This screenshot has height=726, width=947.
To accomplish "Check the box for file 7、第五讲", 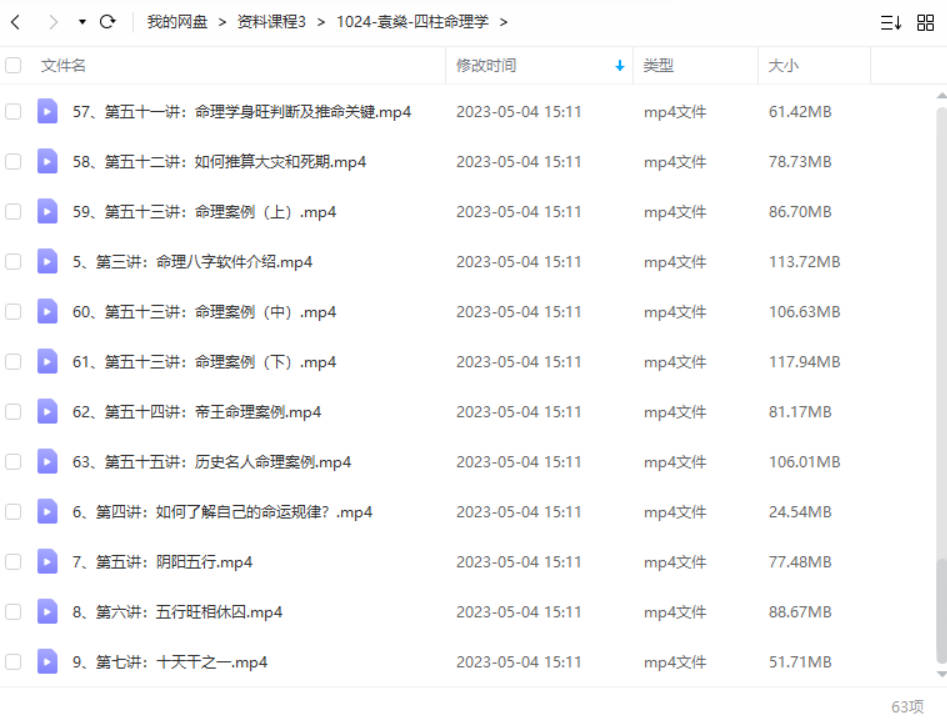I will [x=13, y=562].
